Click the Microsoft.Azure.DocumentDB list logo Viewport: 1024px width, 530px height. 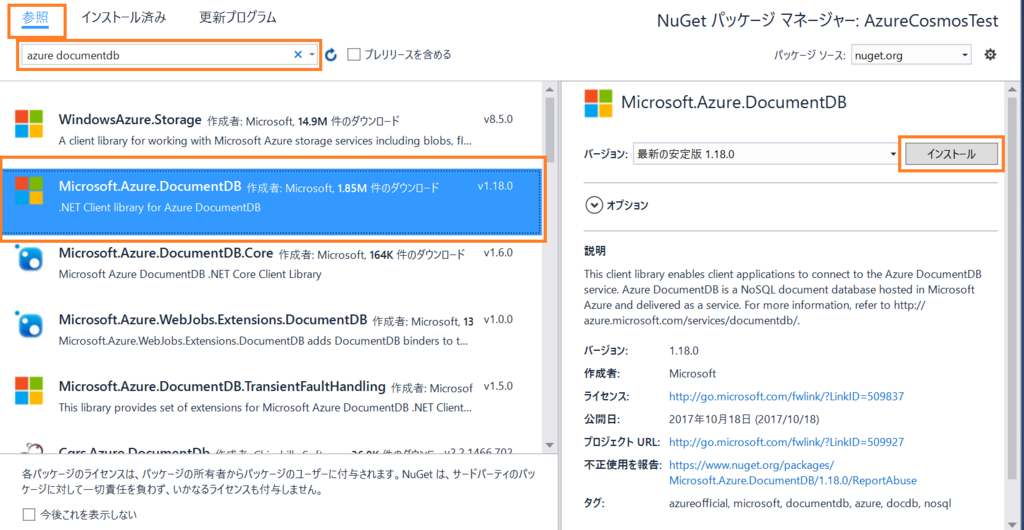click(29, 190)
